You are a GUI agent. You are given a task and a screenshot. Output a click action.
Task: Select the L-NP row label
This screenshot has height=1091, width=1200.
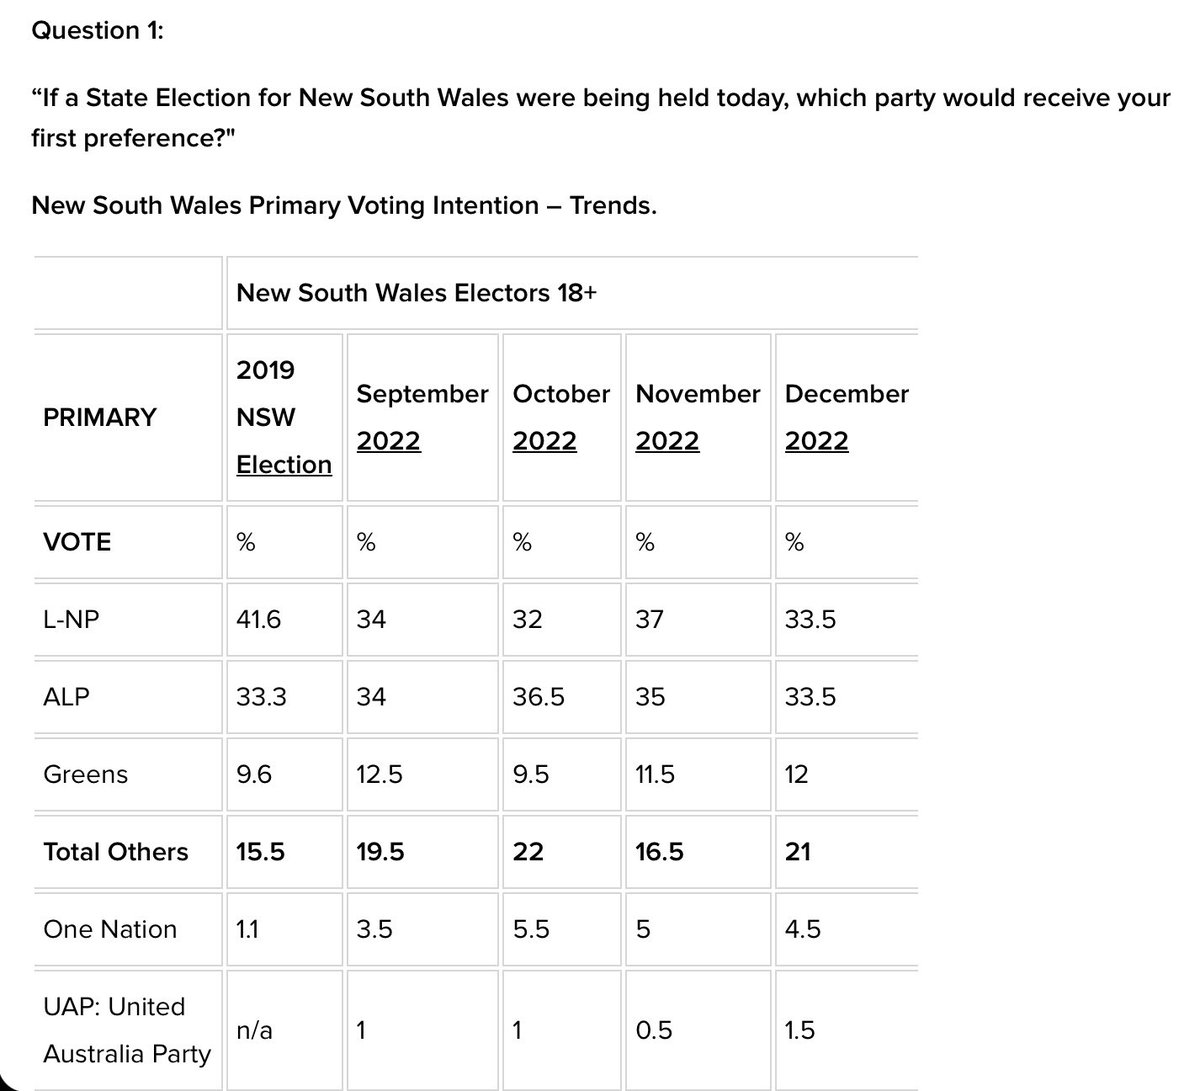tap(71, 620)
